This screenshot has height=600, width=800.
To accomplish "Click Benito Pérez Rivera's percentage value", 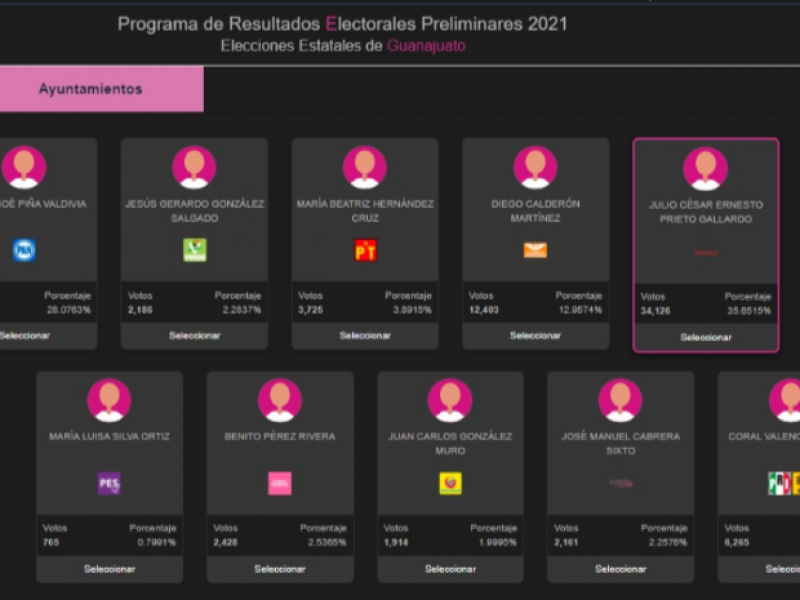I will coord(327,542).
